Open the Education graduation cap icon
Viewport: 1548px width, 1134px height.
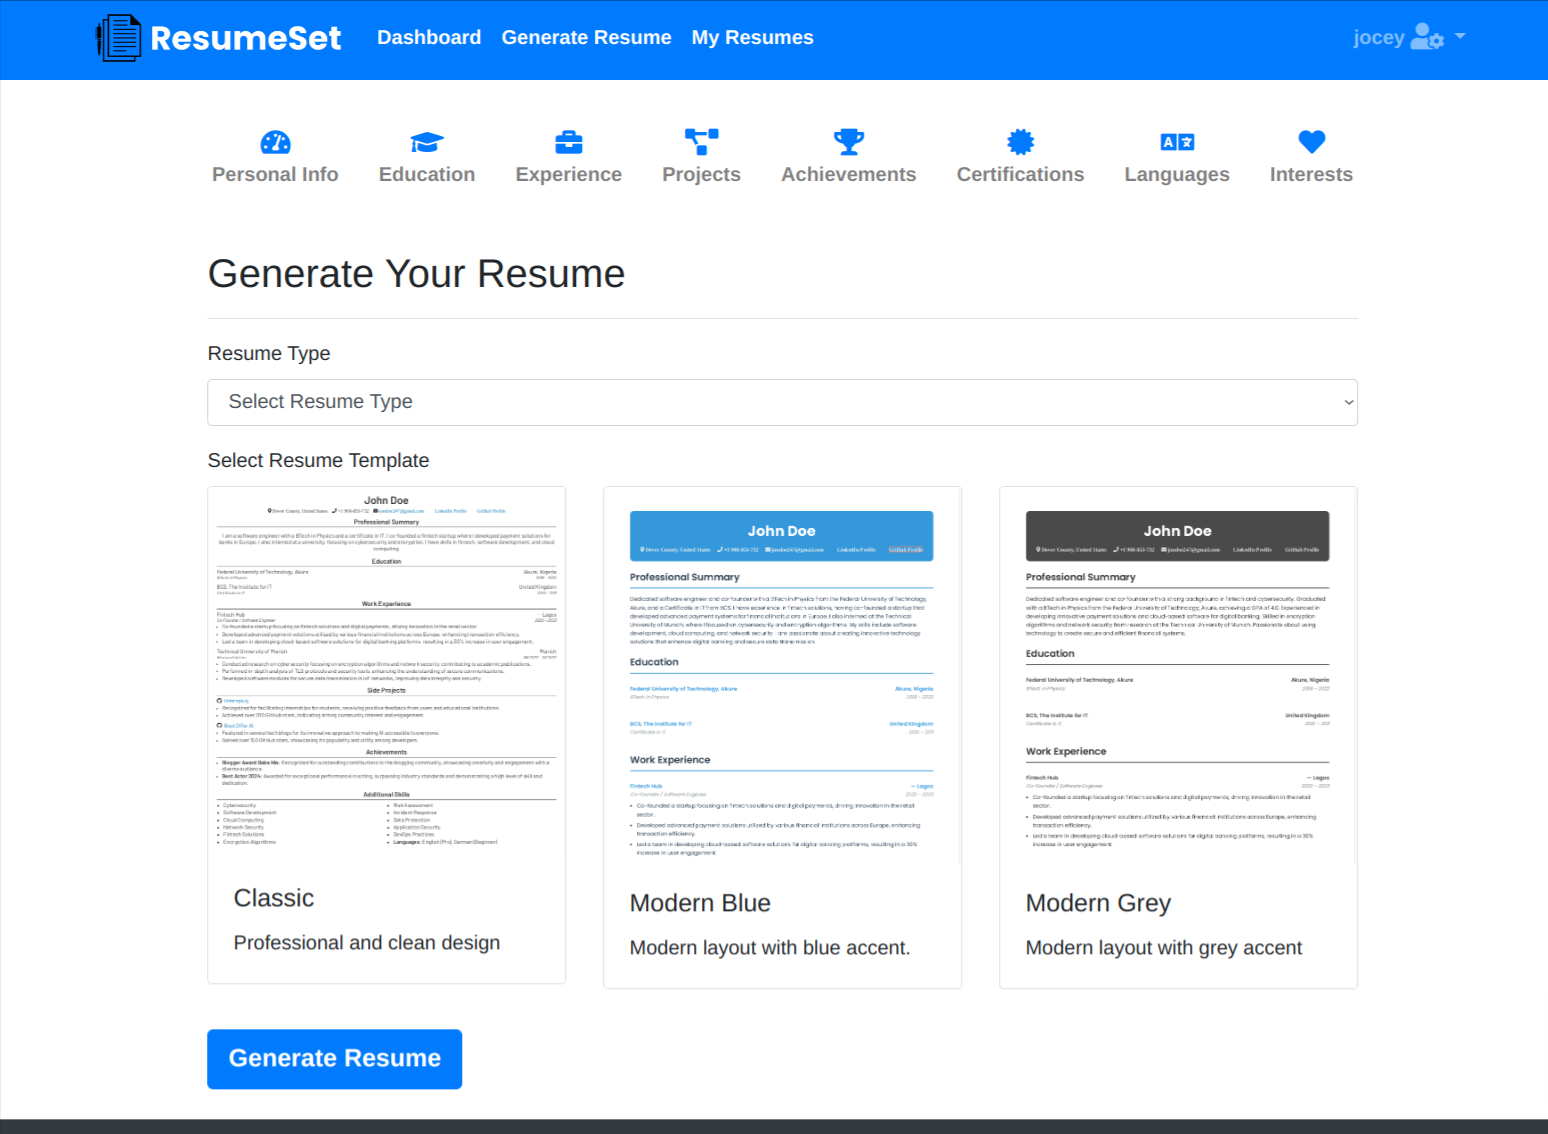point(427,142)
